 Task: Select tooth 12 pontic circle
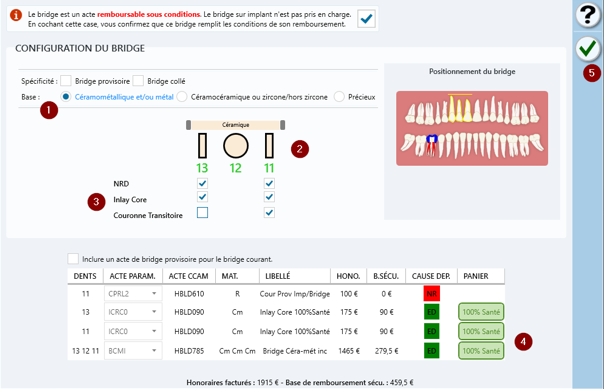(235, 146)
